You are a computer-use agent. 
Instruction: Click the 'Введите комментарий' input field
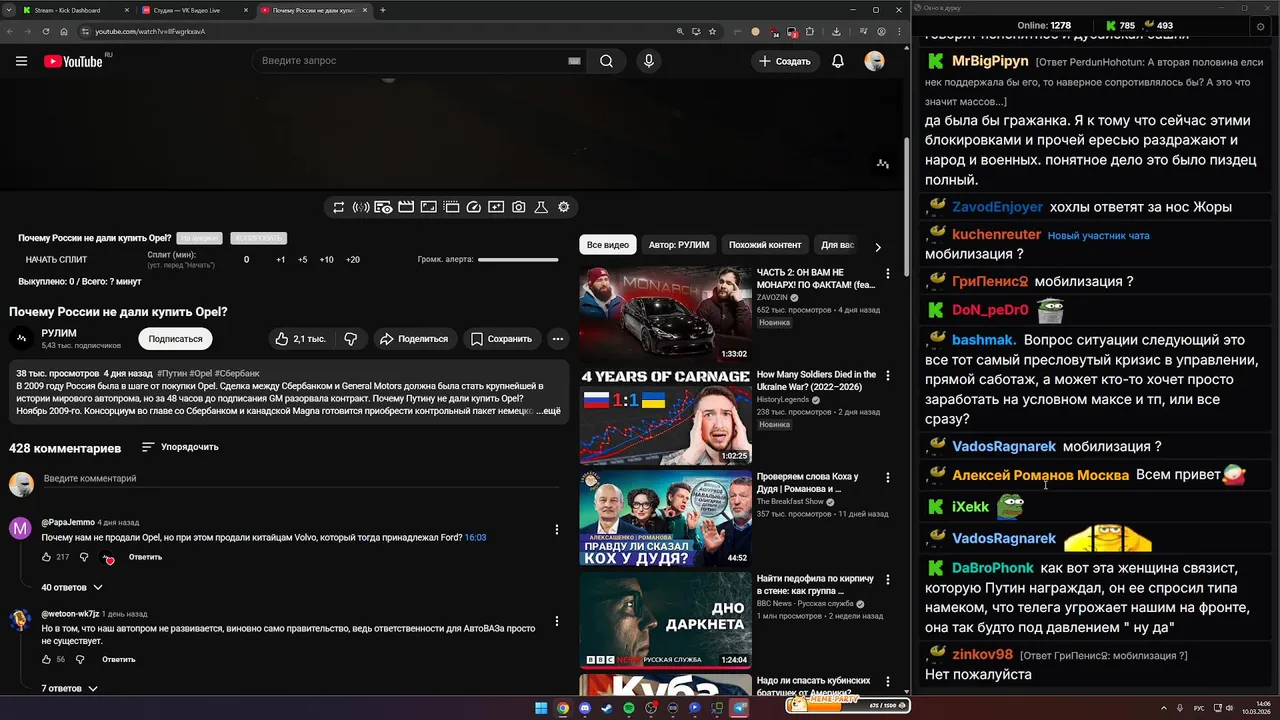pyautogui.click(x=300, y=479)
